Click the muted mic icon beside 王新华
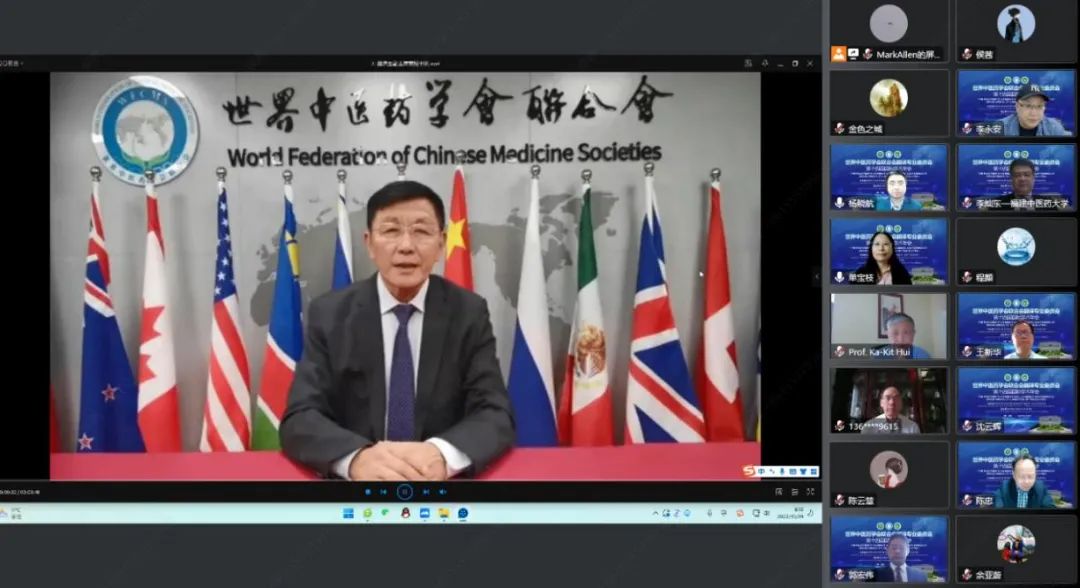Screen dimensions: 1080x588 pos(967,351)
